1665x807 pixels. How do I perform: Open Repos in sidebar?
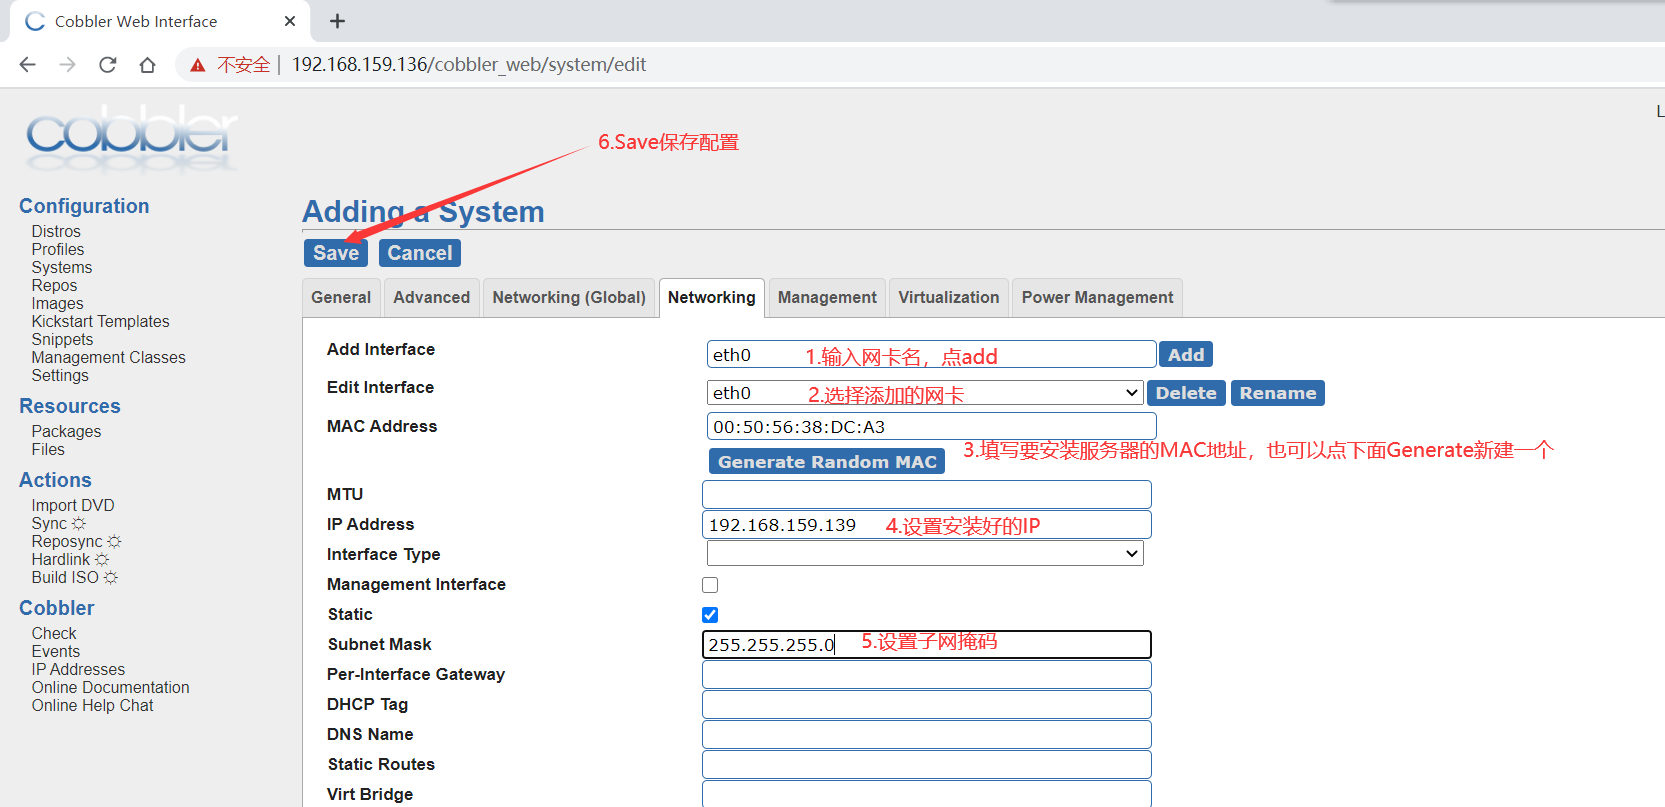coord(54,286)
